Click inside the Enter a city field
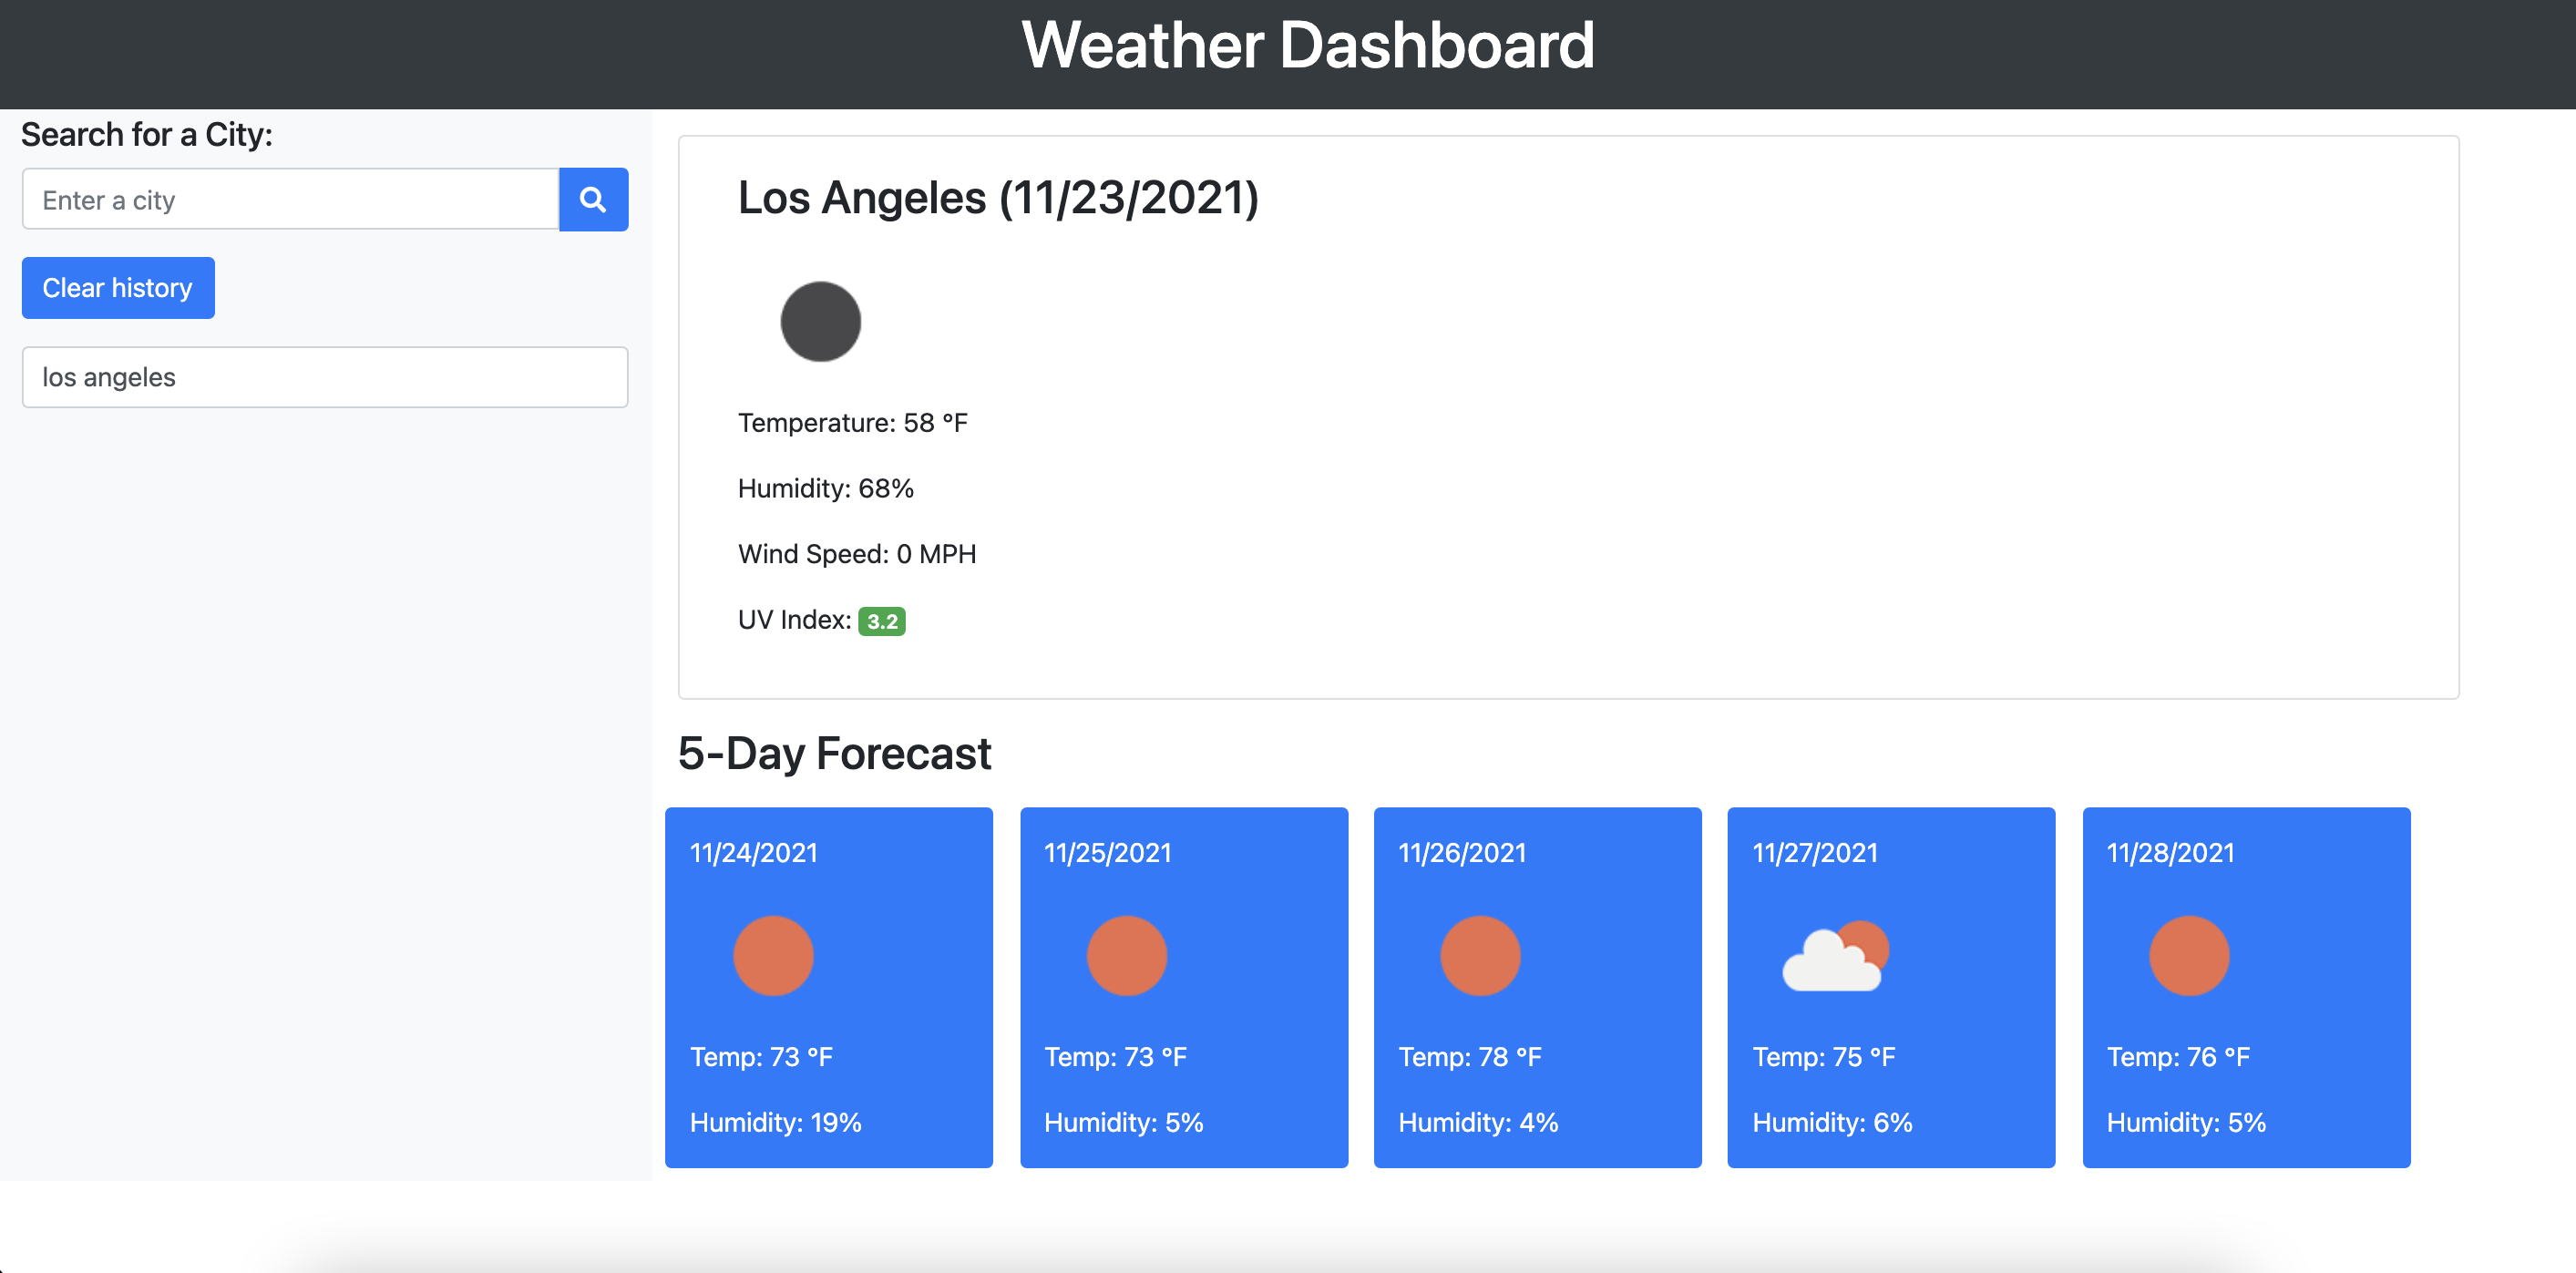The image size is (2576, 1273). [290, 199]
